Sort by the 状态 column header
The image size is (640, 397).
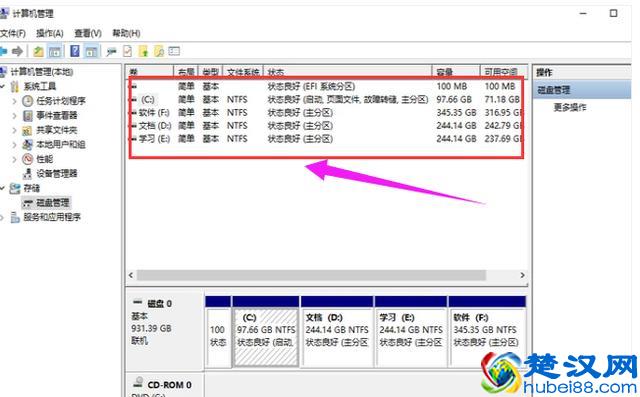coord(348,71)
